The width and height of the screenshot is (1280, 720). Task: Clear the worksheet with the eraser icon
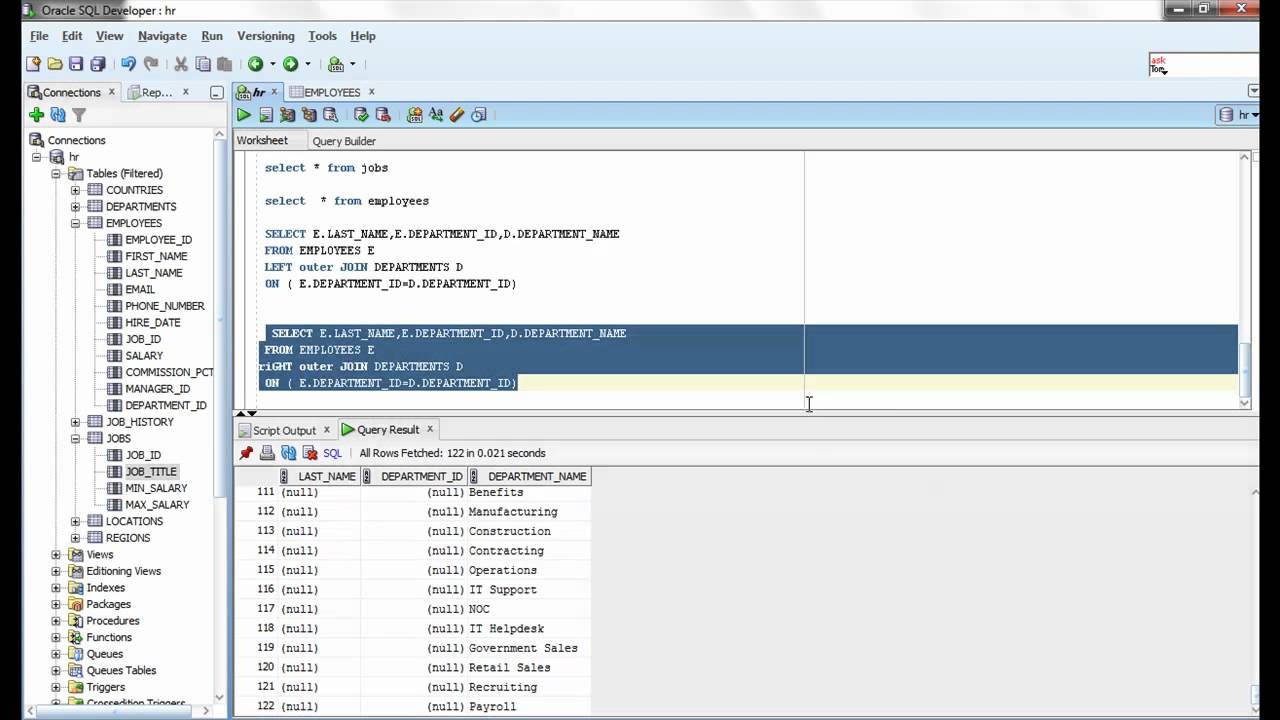pos(457,115)
